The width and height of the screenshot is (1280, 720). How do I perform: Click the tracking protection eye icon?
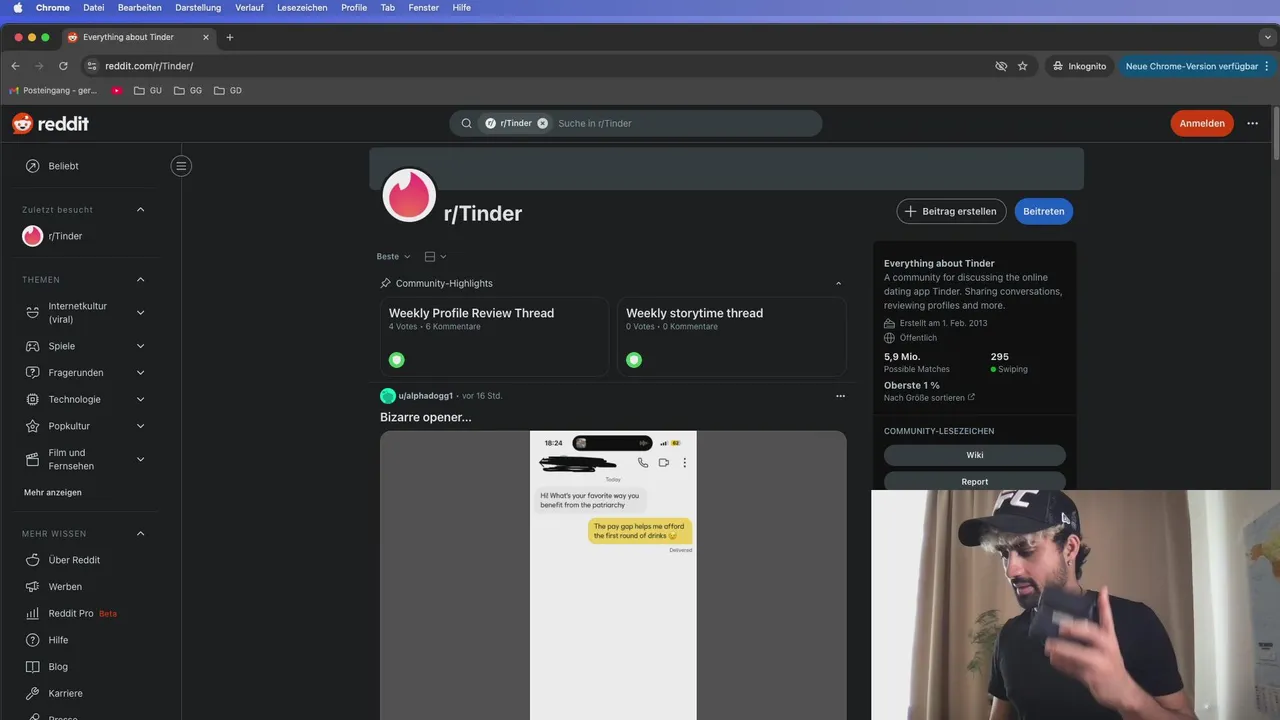[x=1001, y=66]
